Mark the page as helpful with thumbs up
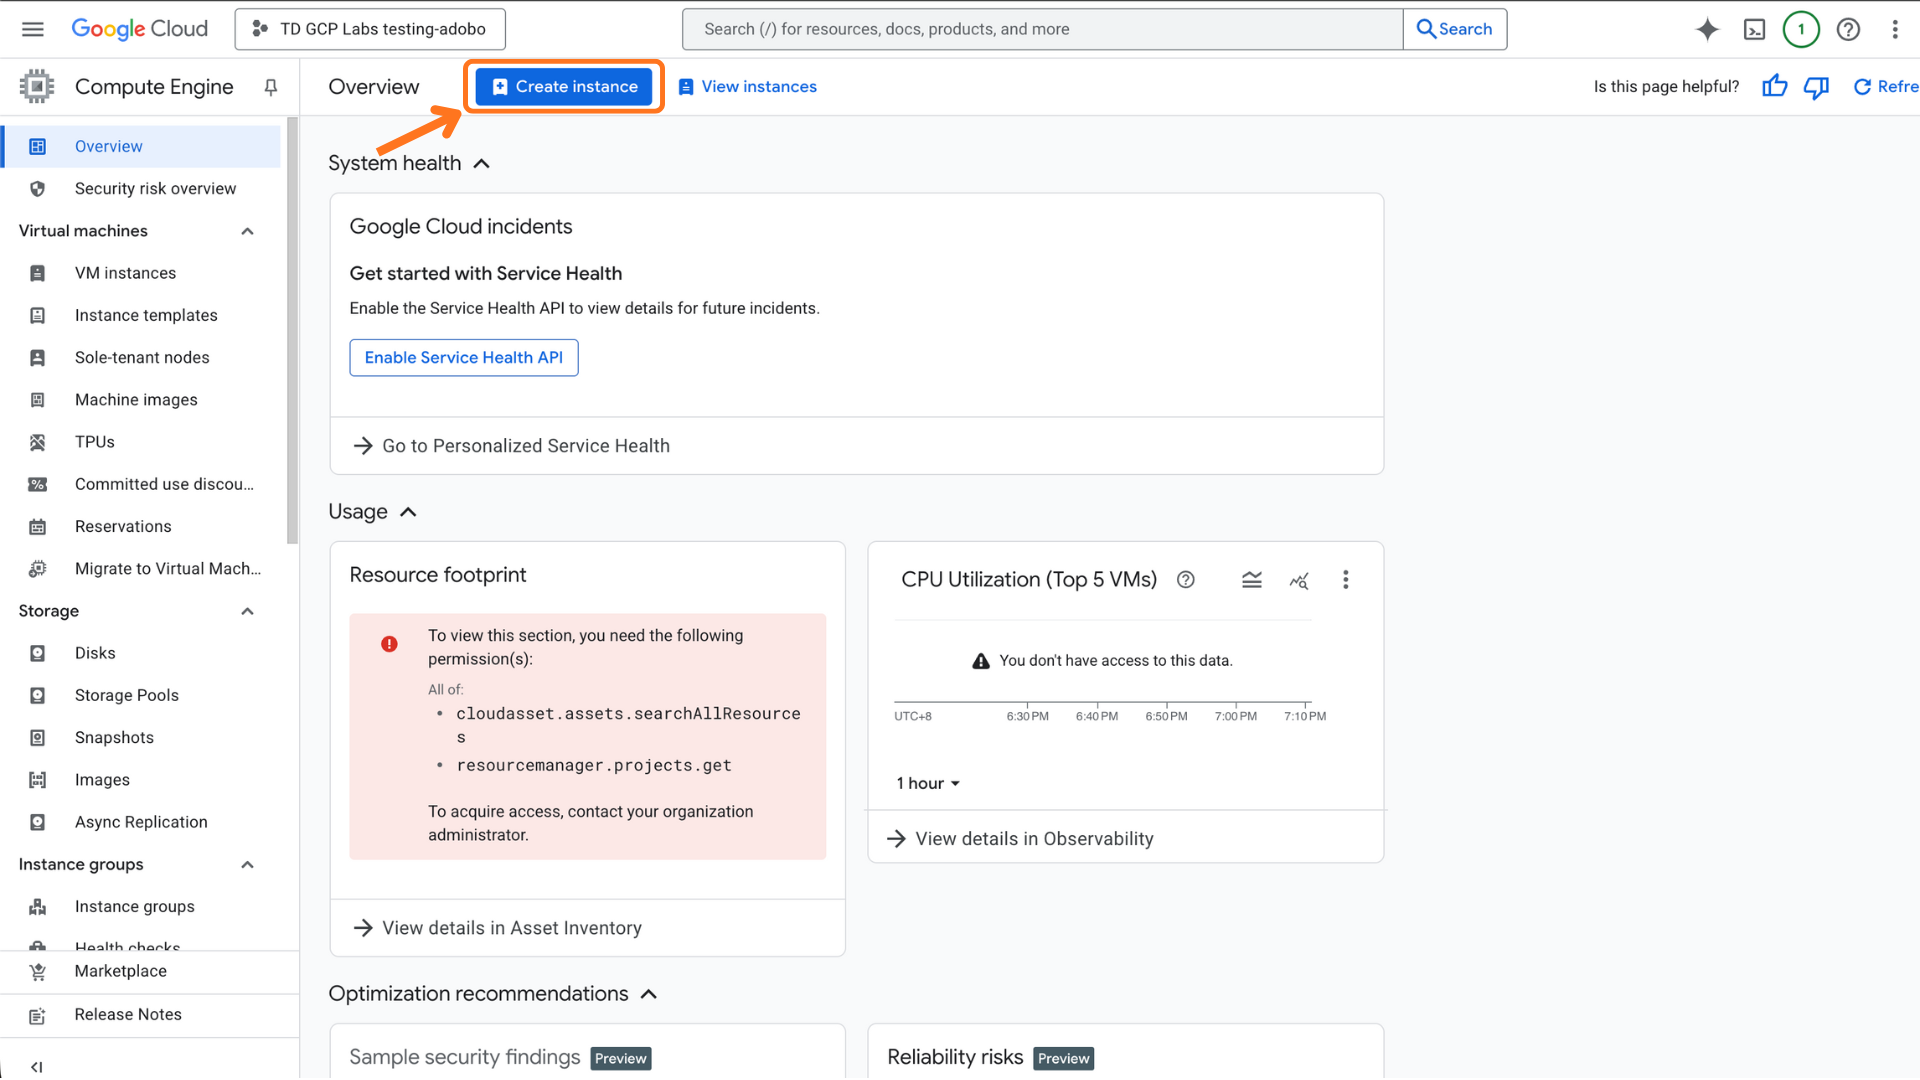The image size is (1920, 1080). 1774,87
